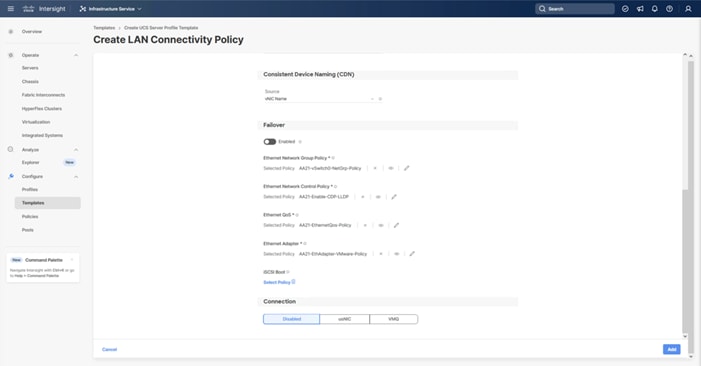Viewport: 701px width, 366px height.
Task: Open HyperFlex Clusters in sidebar
Action: coord(42,109)
